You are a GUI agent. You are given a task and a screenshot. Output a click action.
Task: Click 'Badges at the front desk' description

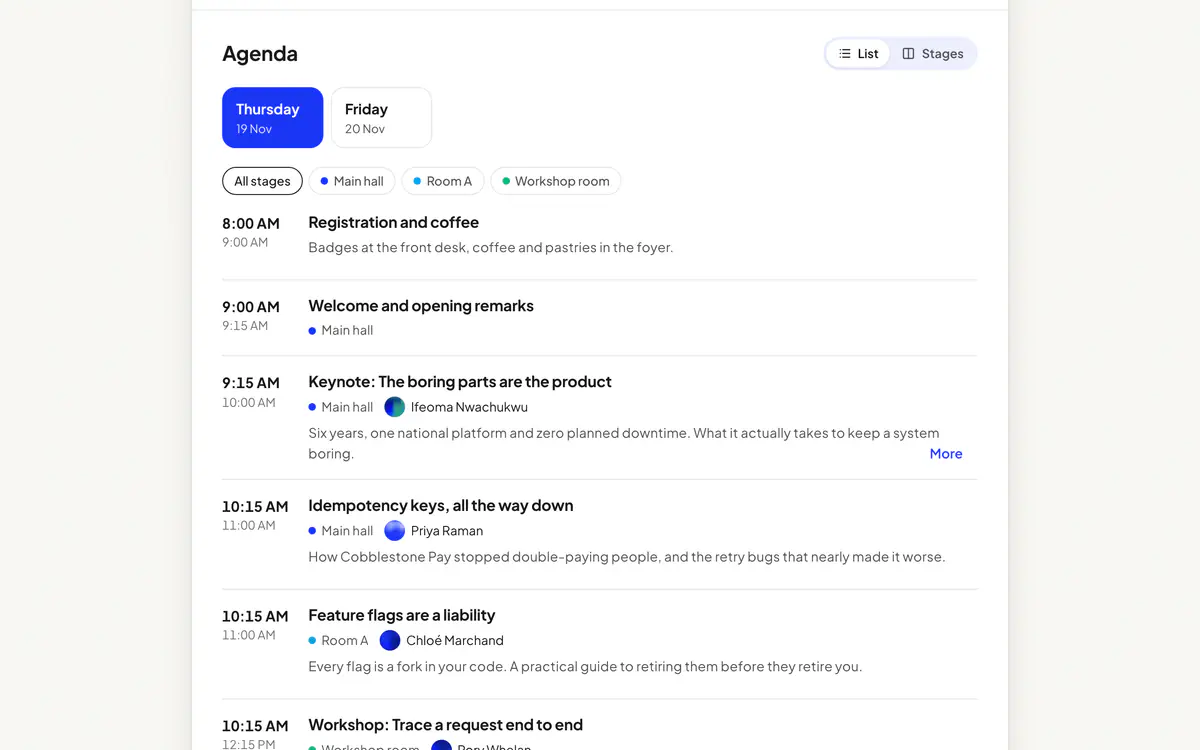pos(491,248)
